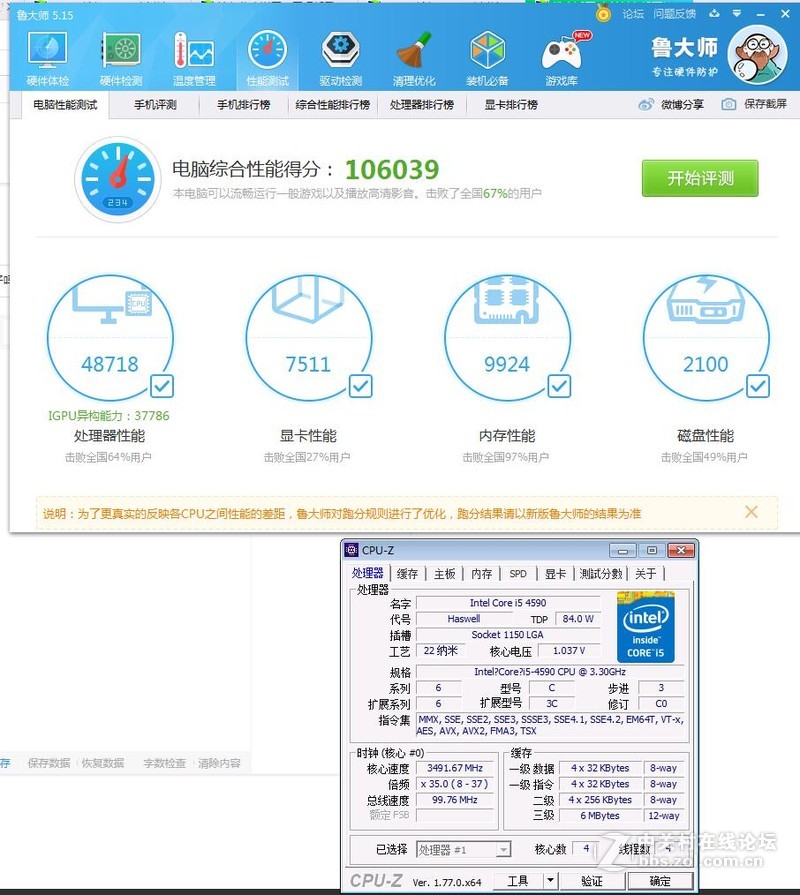The height and width of the screenshot is (895, 800).
Task: Toggle the 内存性能 test checkbox
Action: point(559,386)
